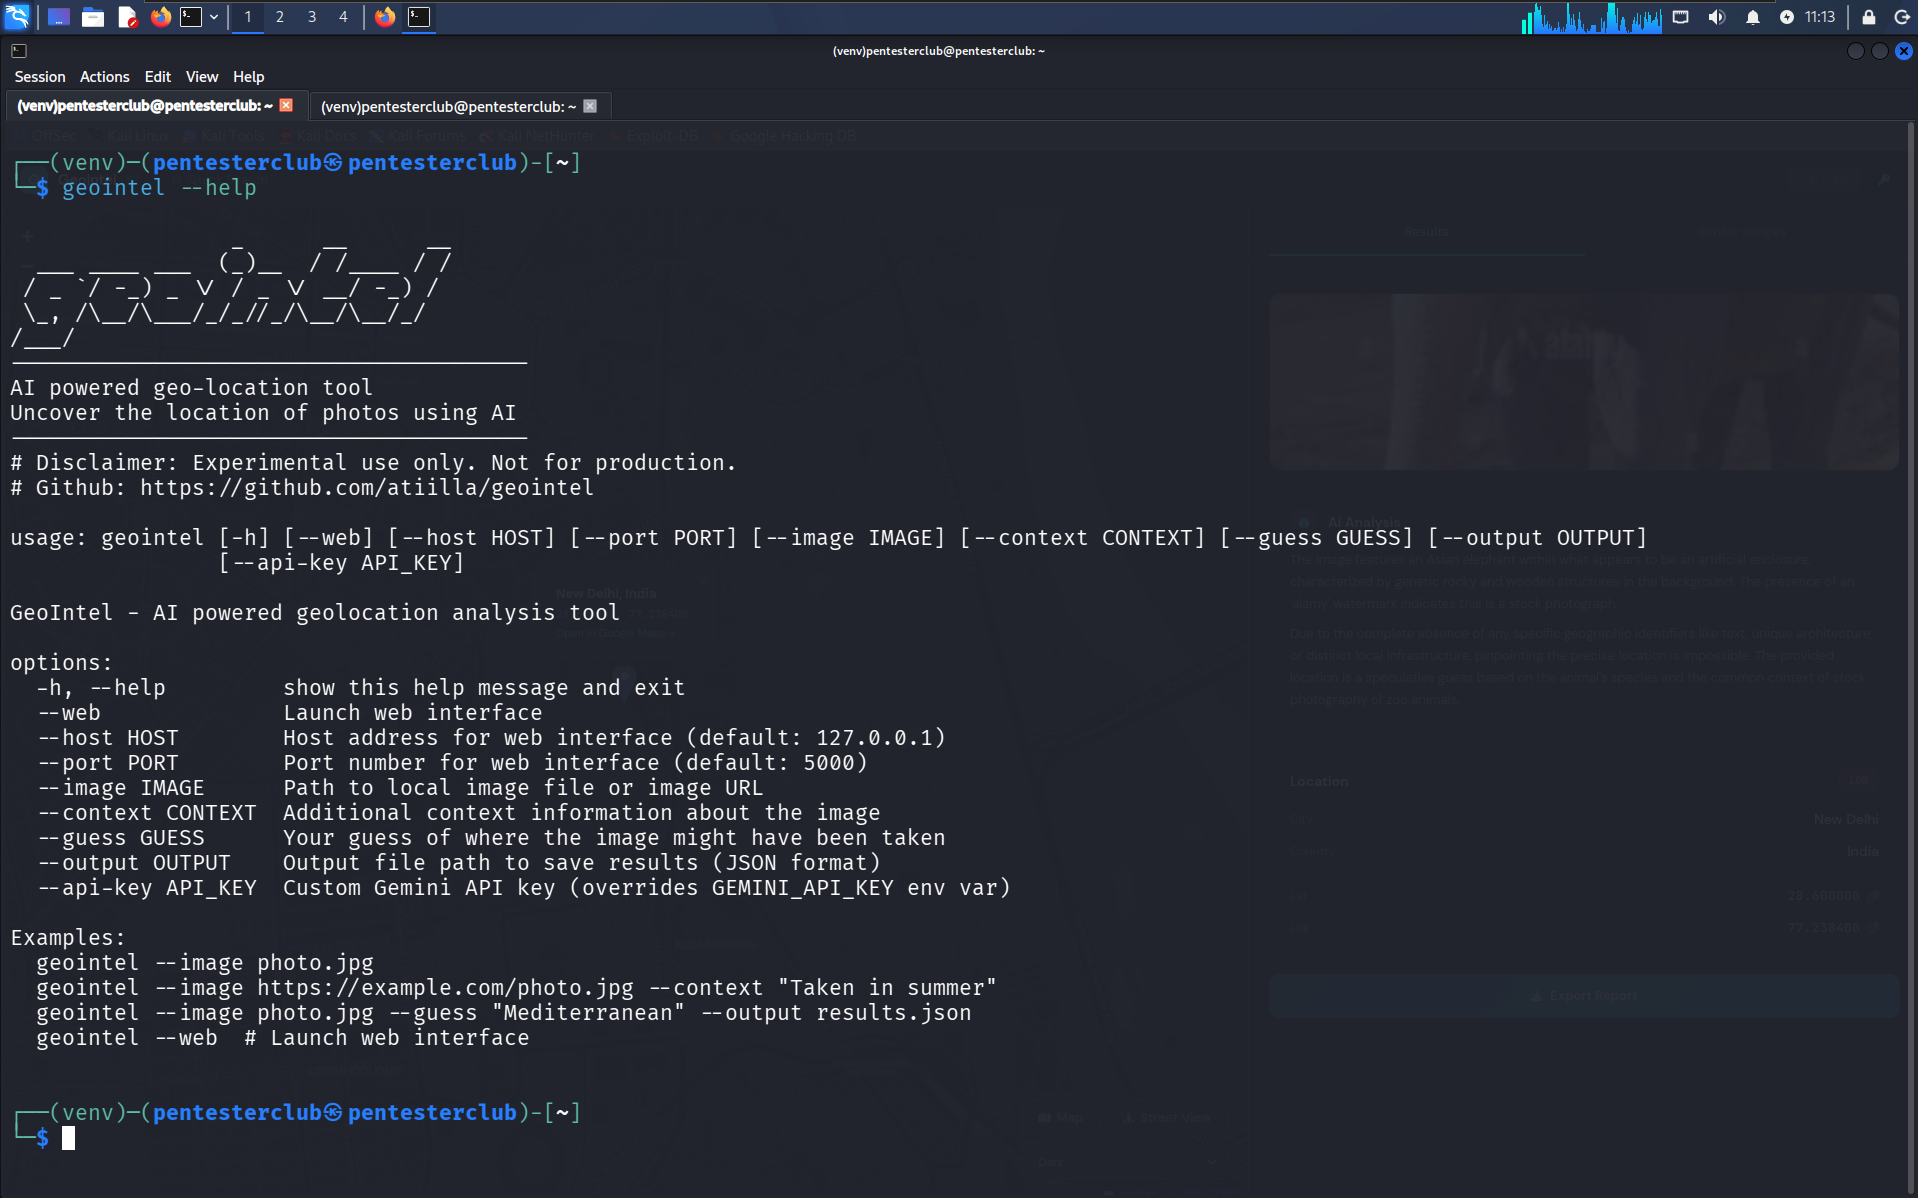Click the 'usage: geointel' line
The image size is (1918, 1198).
pos(828,538)
